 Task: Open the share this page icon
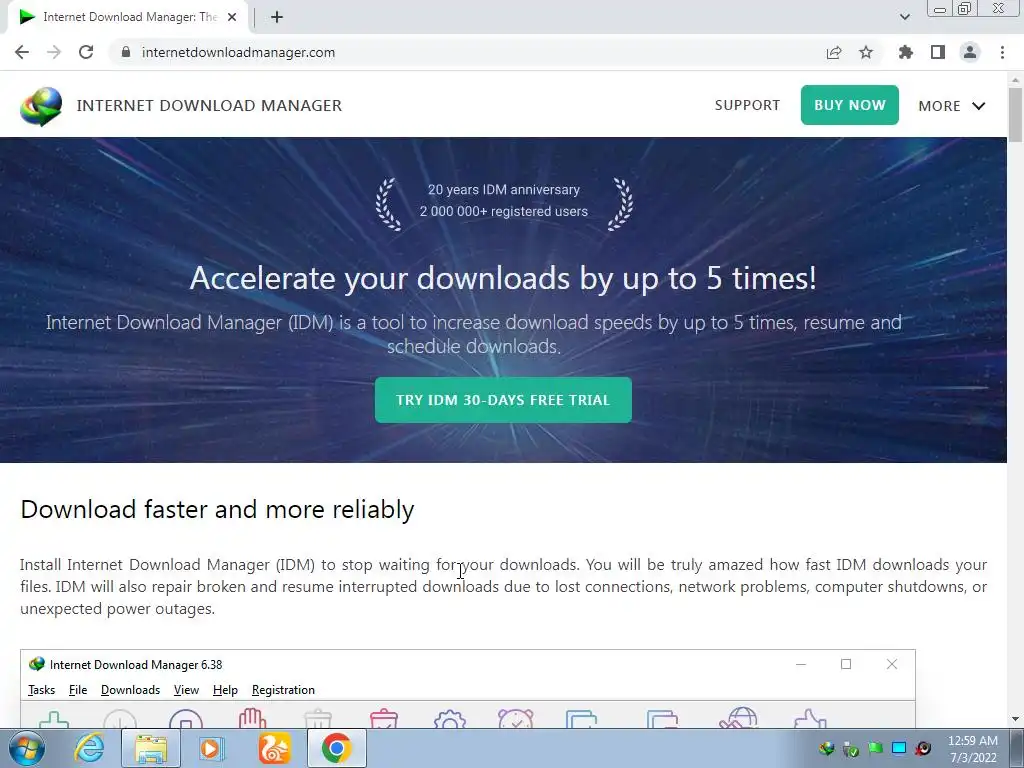(x=834, y=52)
